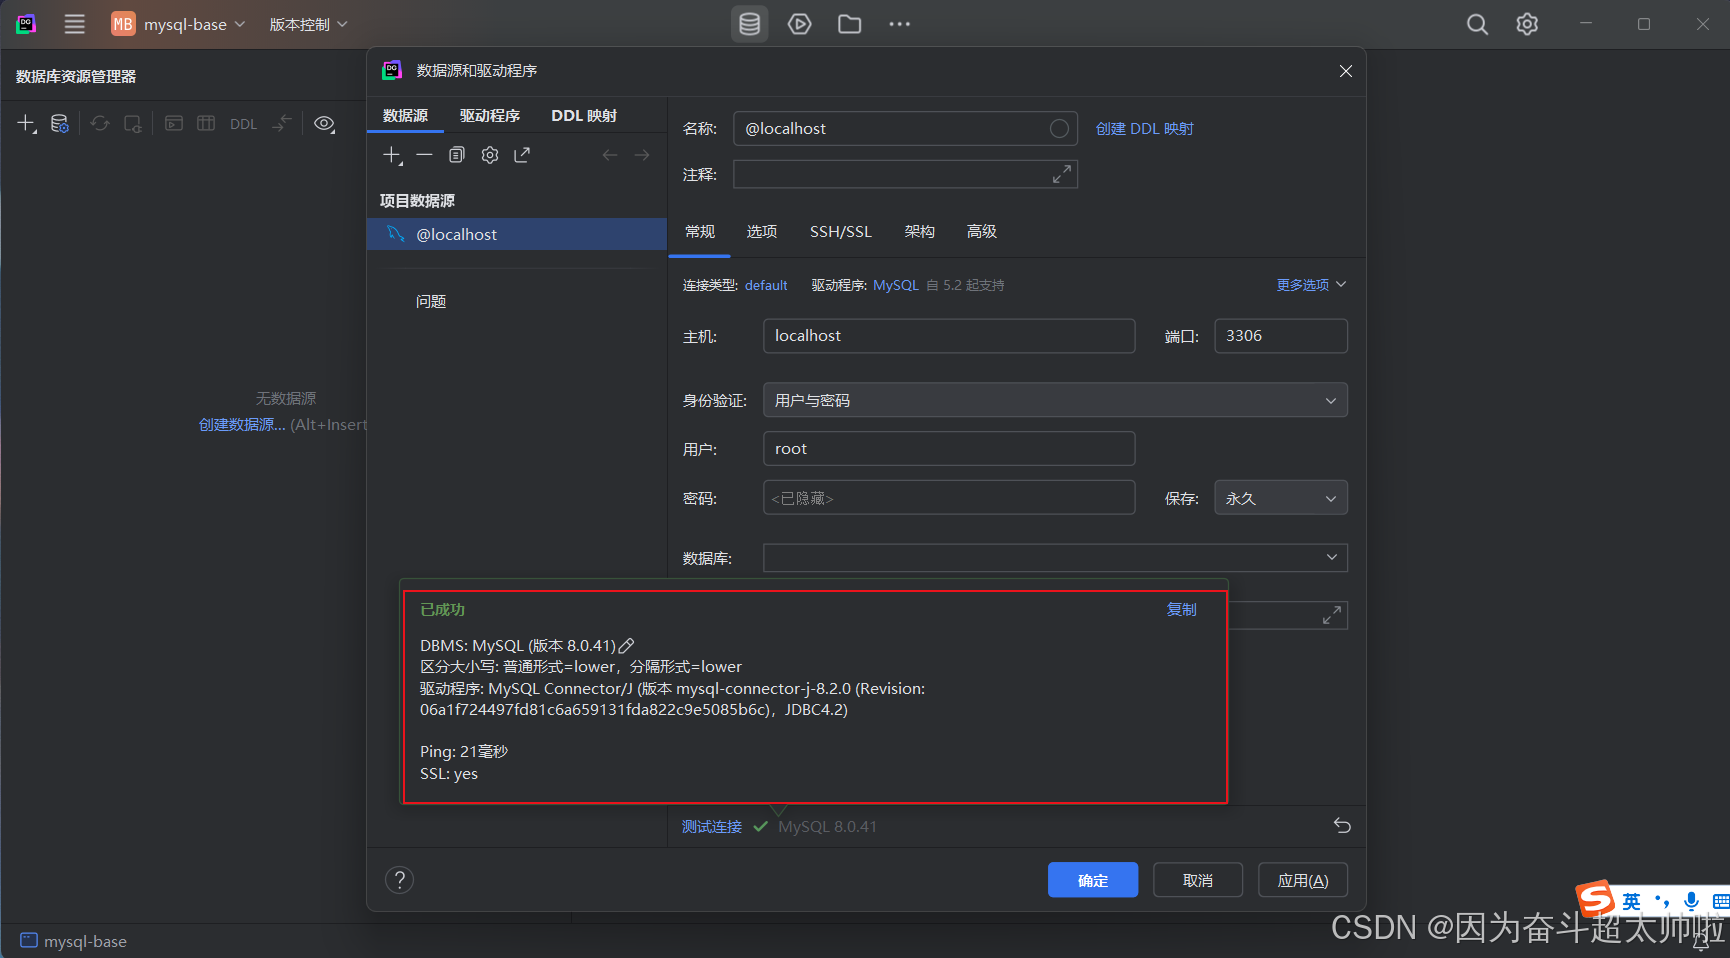Click the run services play icon
Image resolution: width=1730 pixels, height=958 pixels.
click(x=799, y=24)
